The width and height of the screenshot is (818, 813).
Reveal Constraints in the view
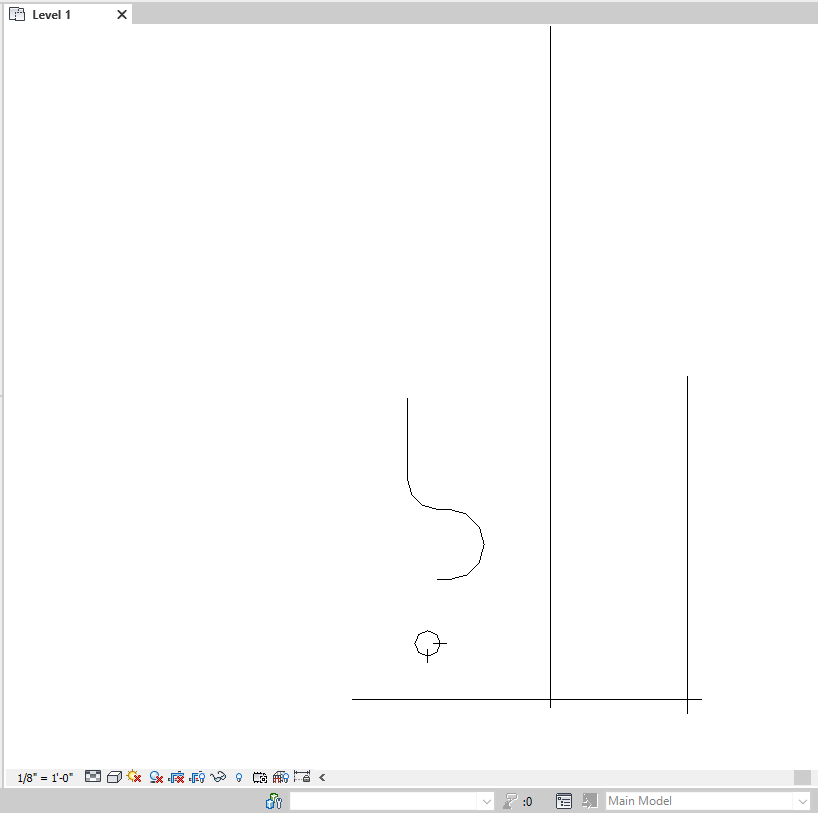tap(303, 777)
